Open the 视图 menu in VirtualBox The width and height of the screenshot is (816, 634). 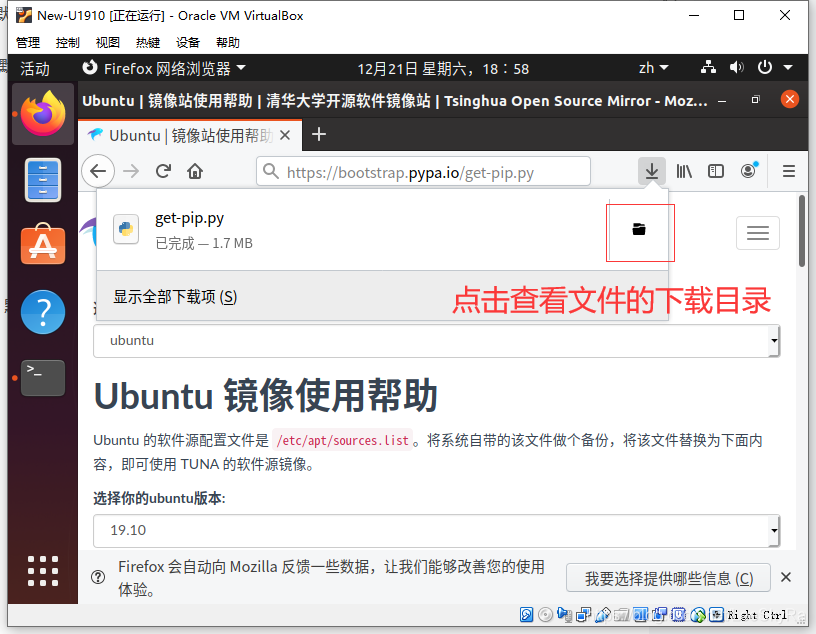click(108, 43)
